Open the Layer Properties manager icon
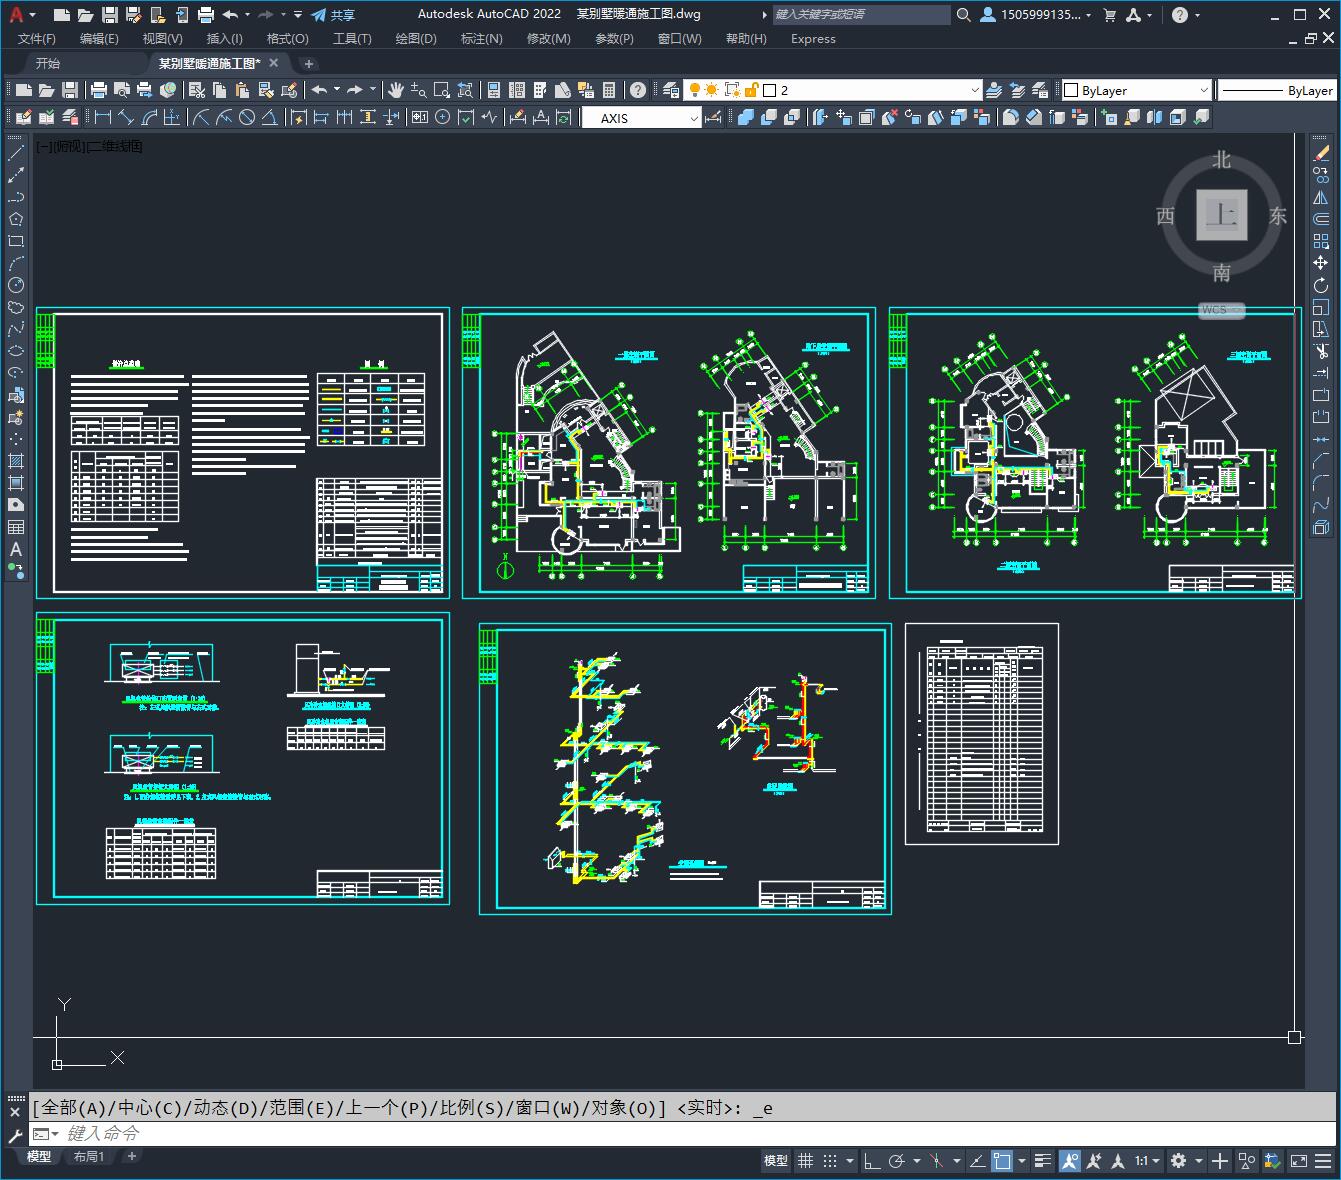This screenshot has width=1341, height=1180. coord(671,90)
